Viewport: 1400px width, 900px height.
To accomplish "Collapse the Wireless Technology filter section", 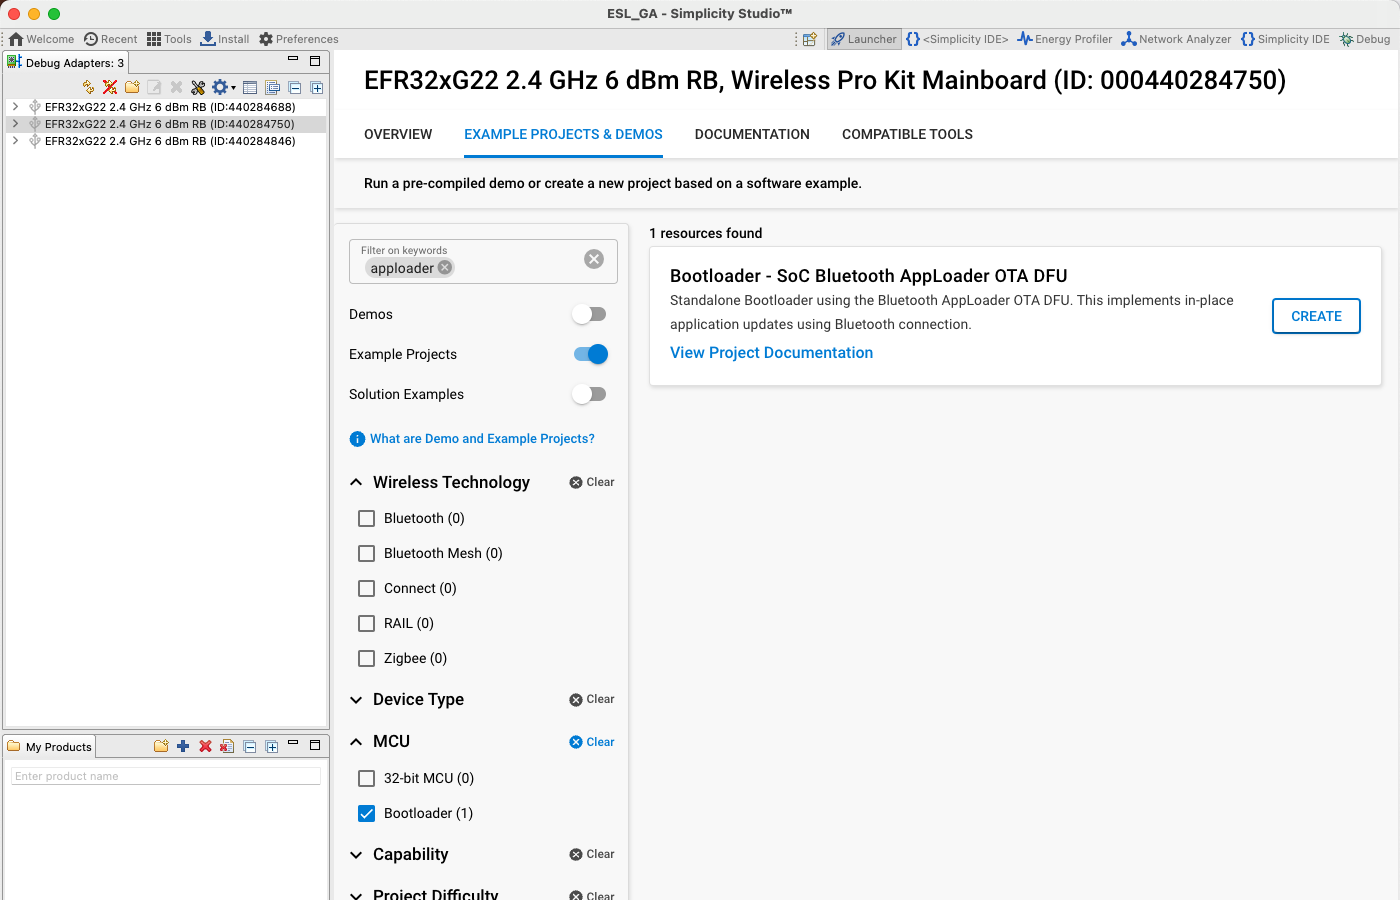I will tap(355, 482).
